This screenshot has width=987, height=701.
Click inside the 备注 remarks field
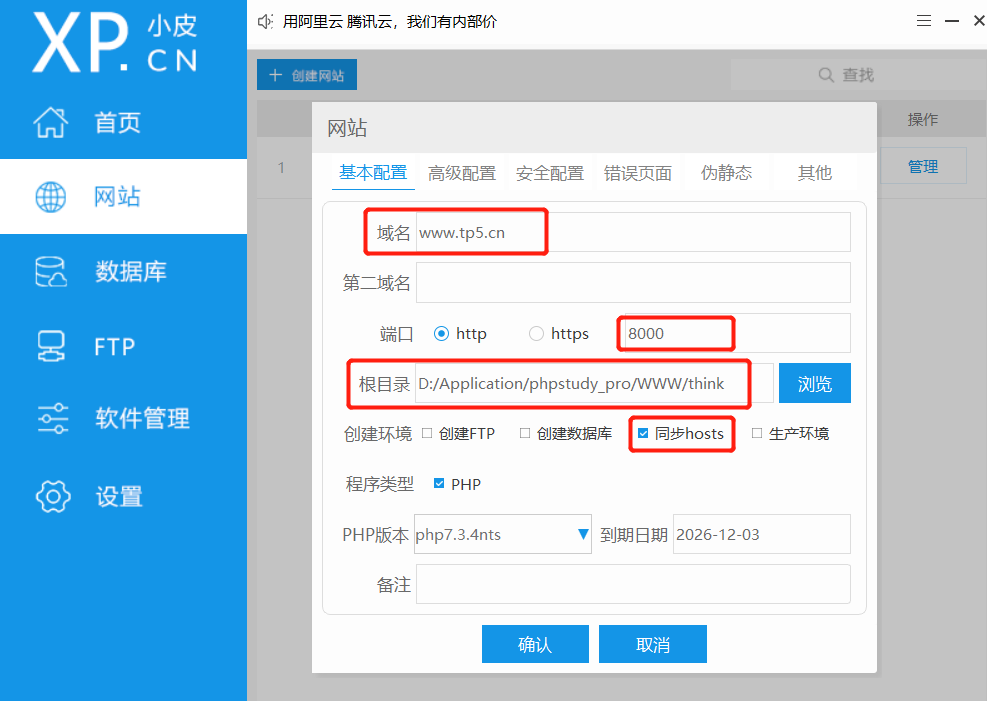click(x=632, y=584)
